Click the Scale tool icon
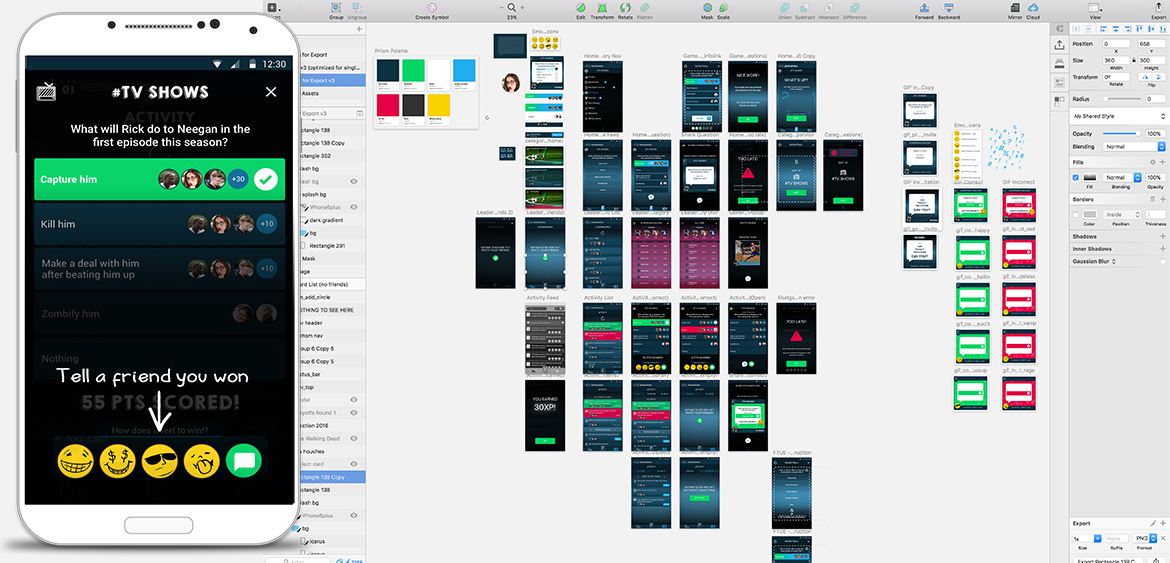1170x563 pixels. pos(723,8)
